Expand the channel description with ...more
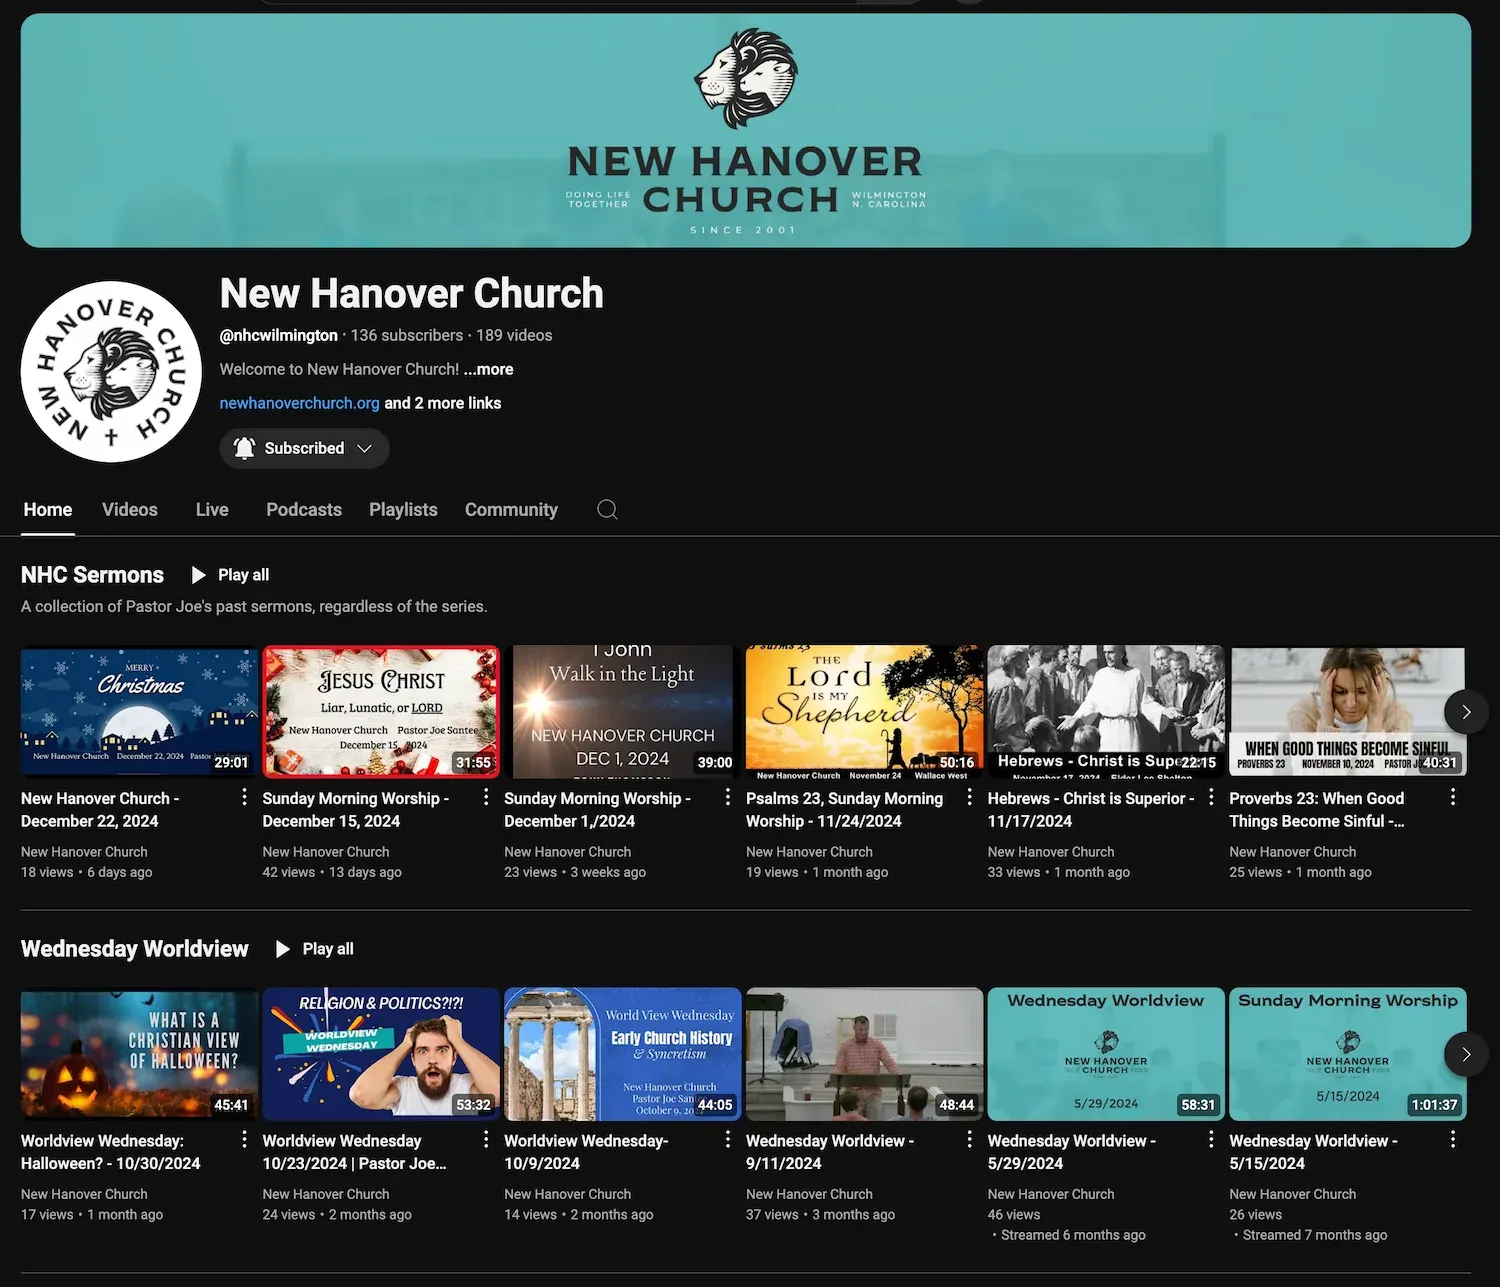 point(488,369)
